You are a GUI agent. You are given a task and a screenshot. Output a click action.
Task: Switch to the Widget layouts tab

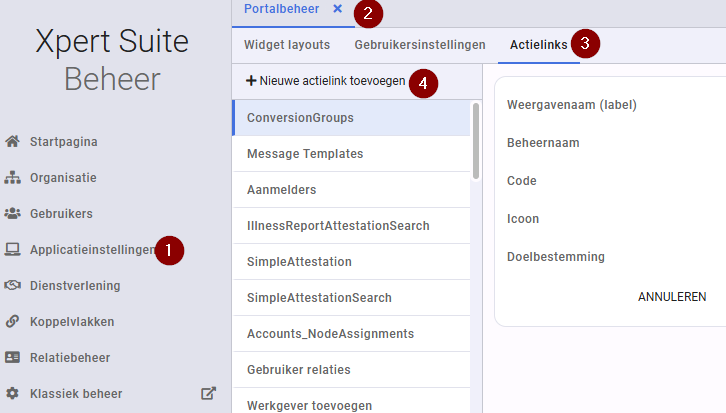[287, 44]
